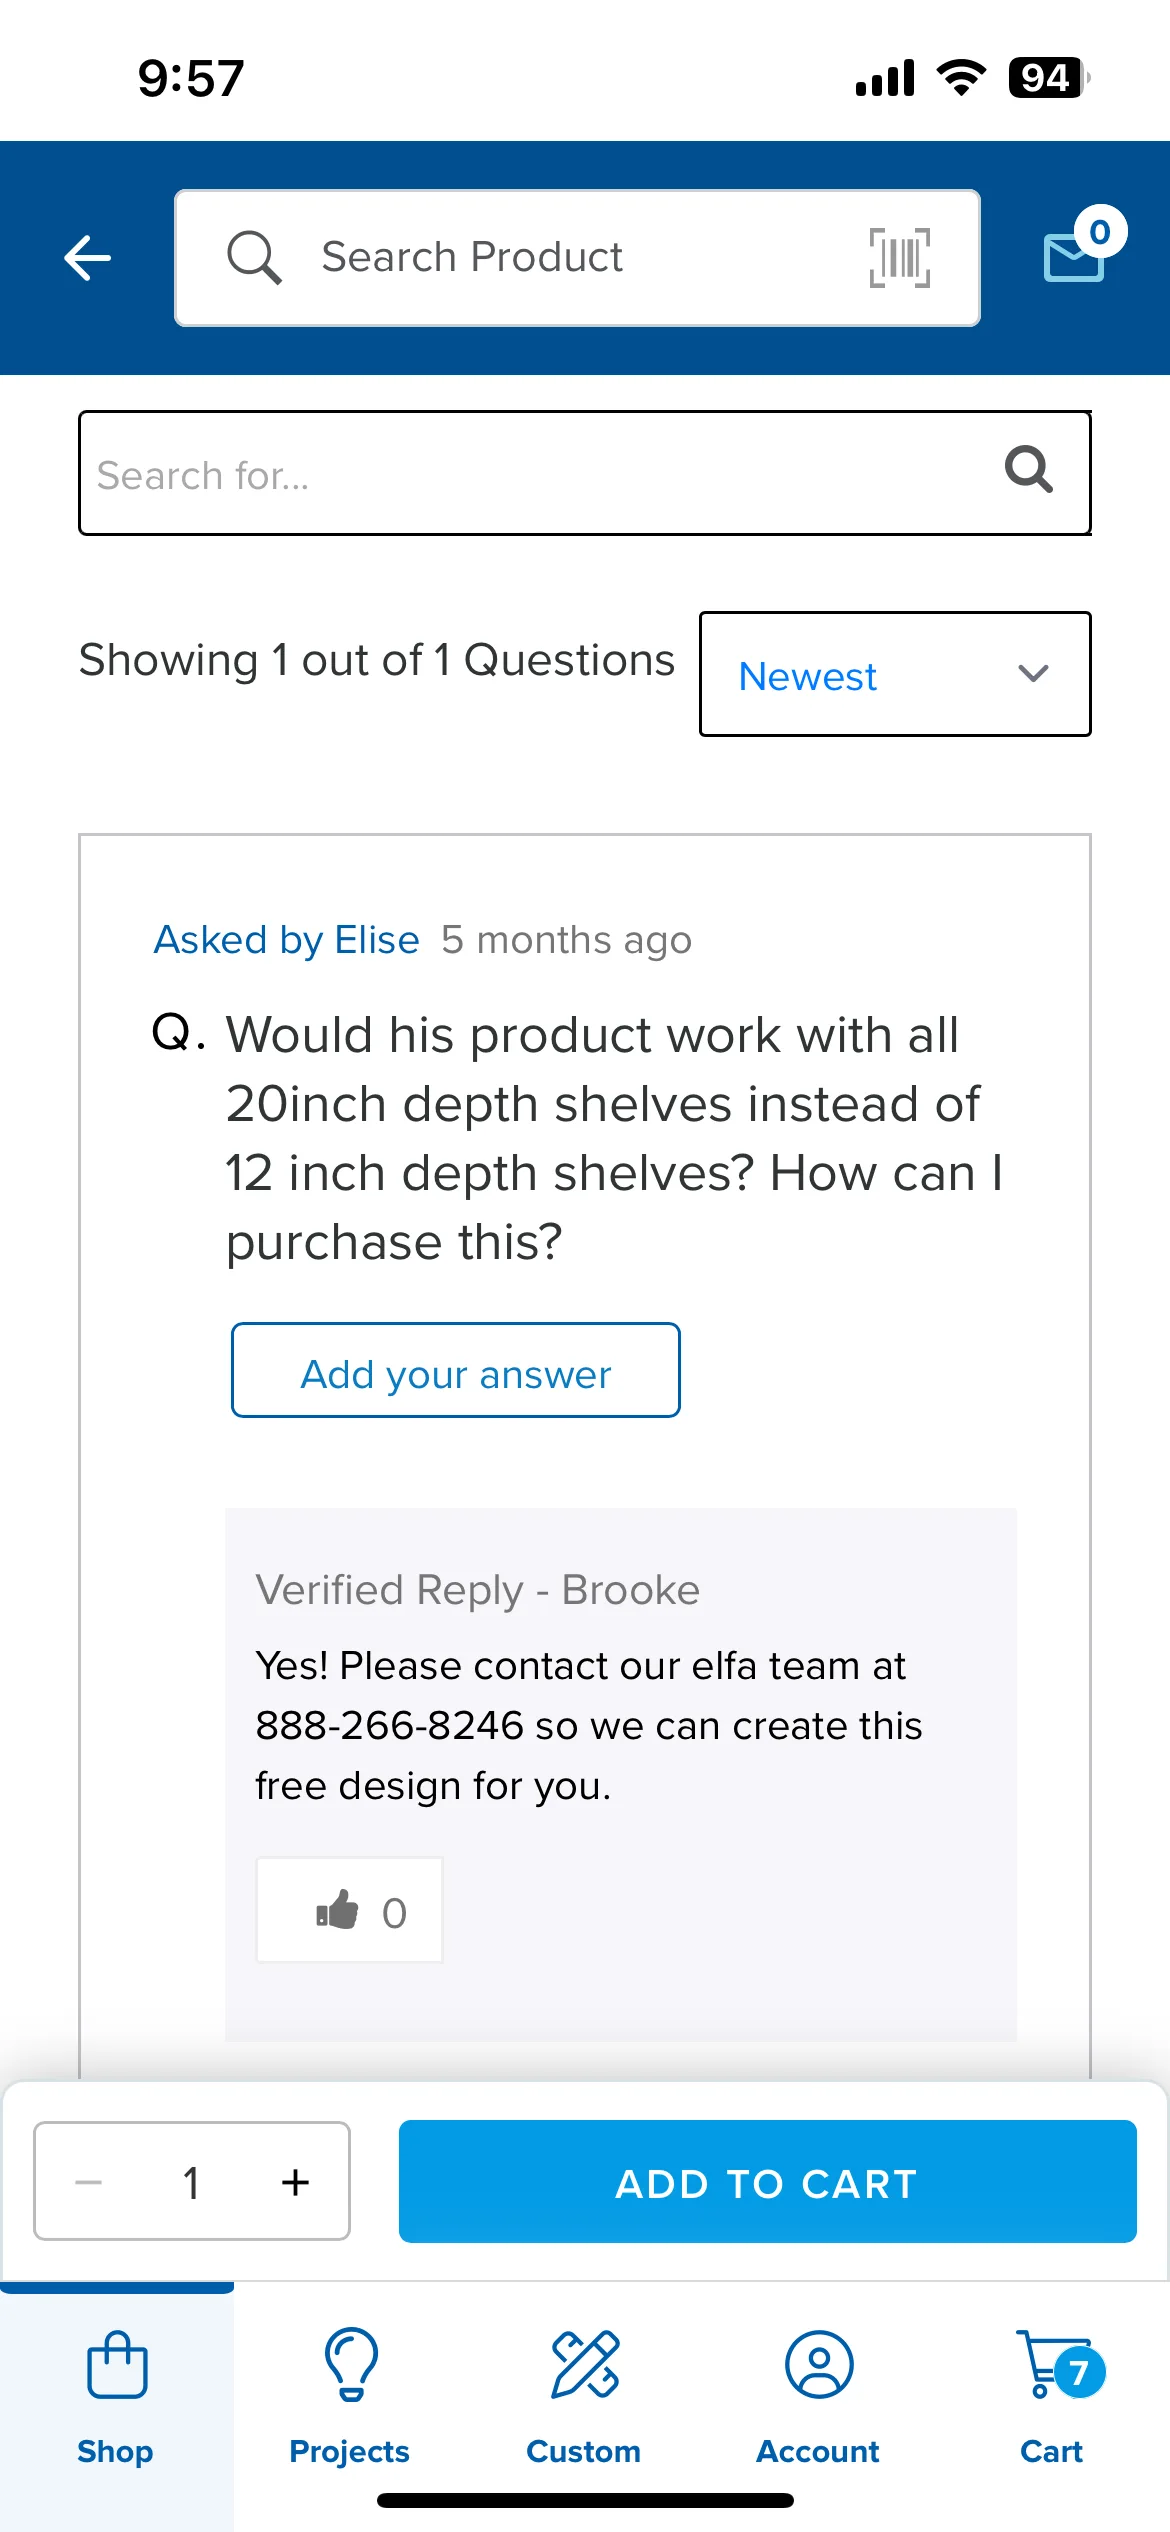
Task: Click the magnifier in Search Product bar
Action: point(254,257)
